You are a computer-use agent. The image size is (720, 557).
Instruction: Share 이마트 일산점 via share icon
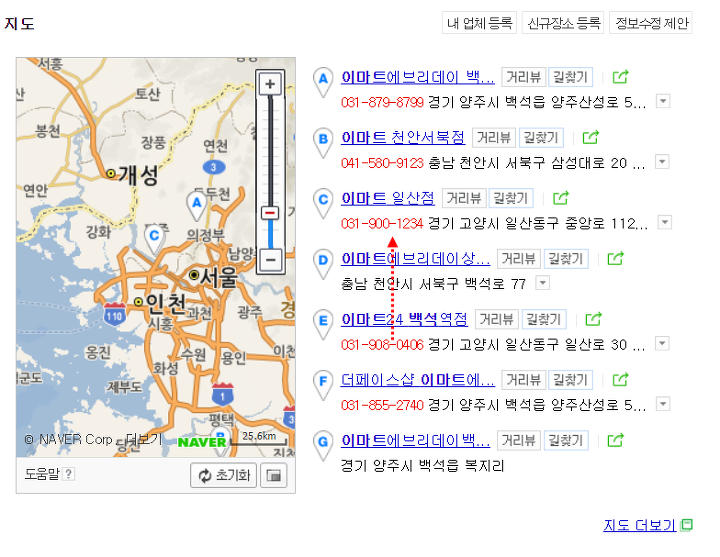[561, 198]
